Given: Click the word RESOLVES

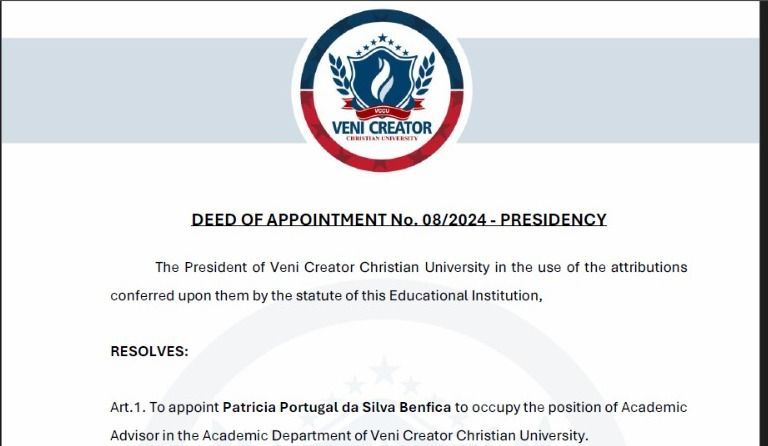Looking at the screenshot, I should tap(149, 352).
